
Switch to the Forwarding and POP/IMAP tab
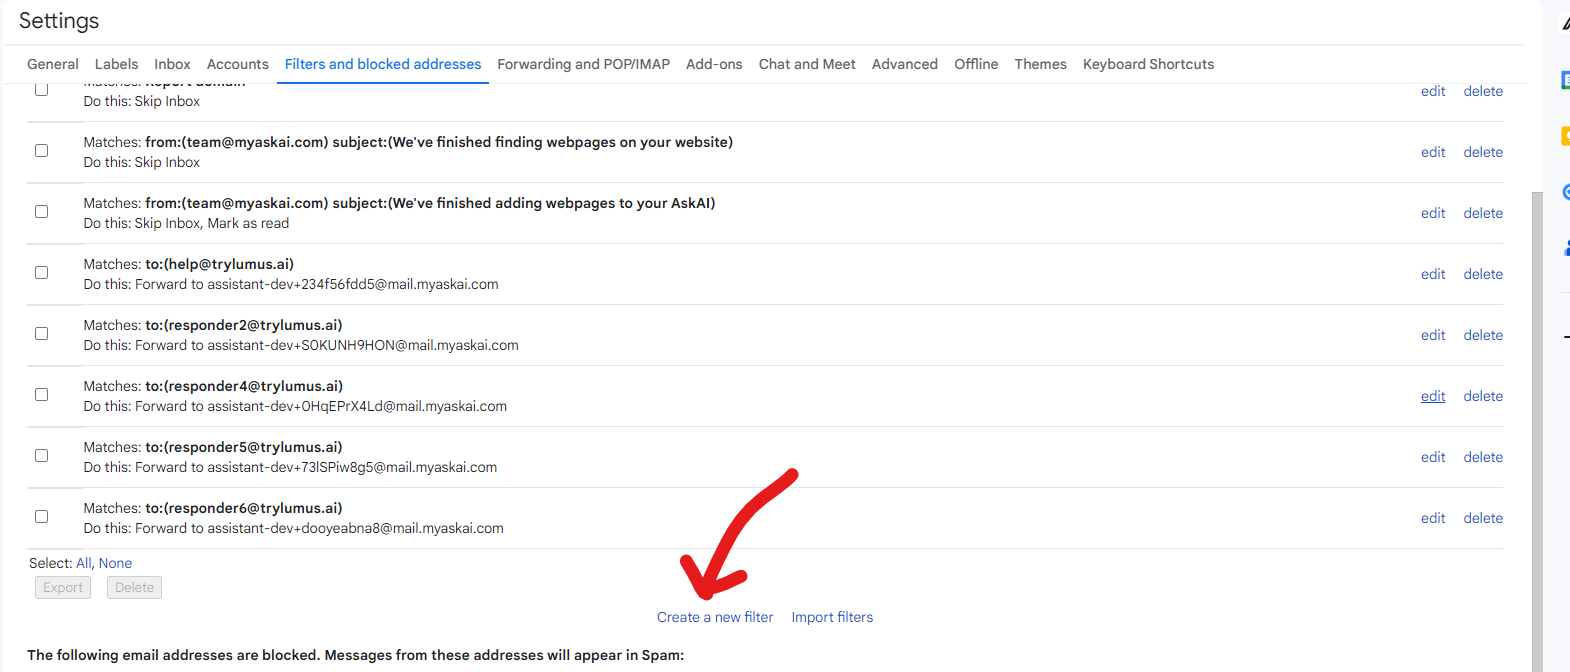(583, 64)
